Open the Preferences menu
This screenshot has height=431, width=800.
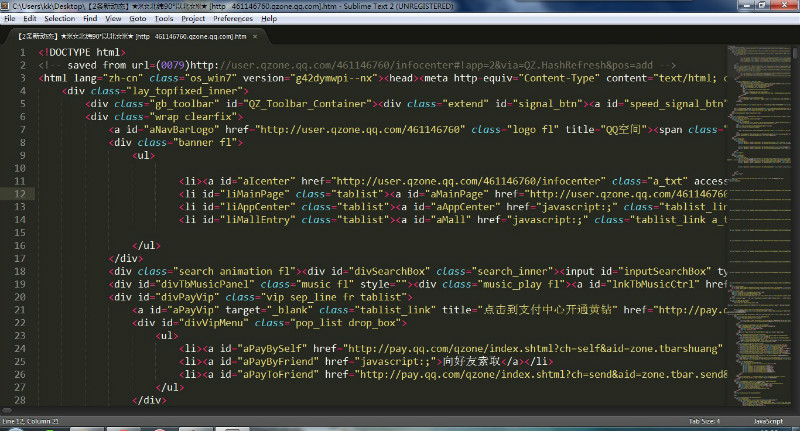(x=233, y=18)
